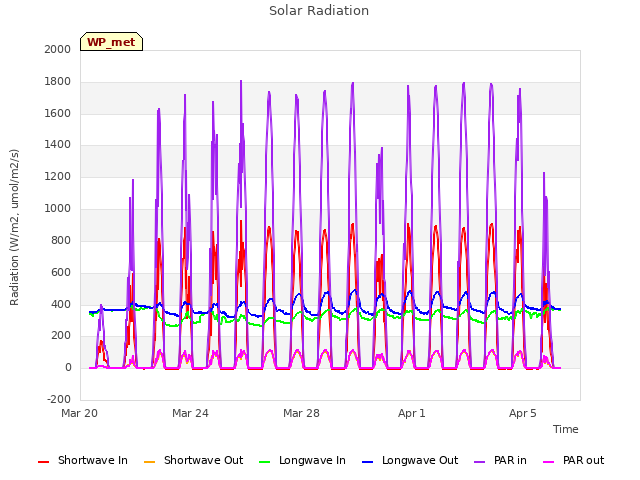Click the 1800 y-axis tick label
This screenshot has height=480, width=640.
[x=58, y=82]
